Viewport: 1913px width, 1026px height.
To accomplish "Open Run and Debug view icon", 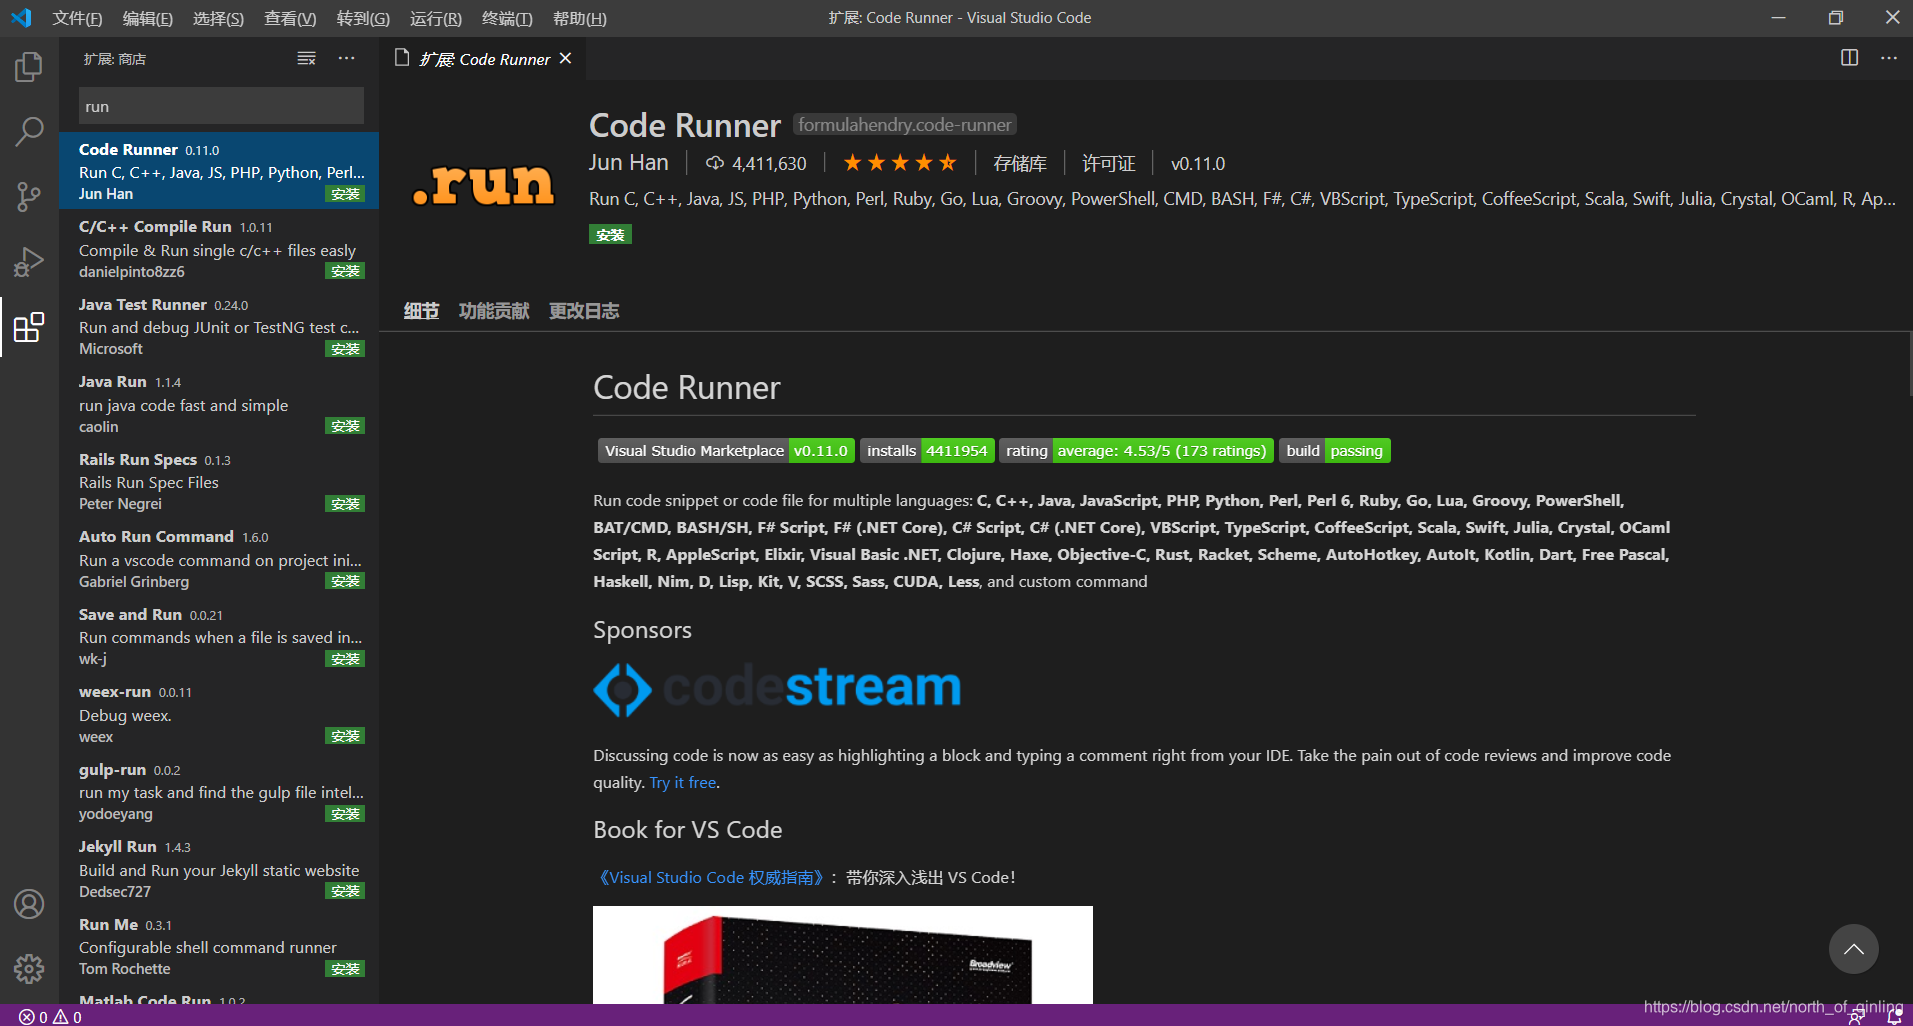I will coord(29,262).
